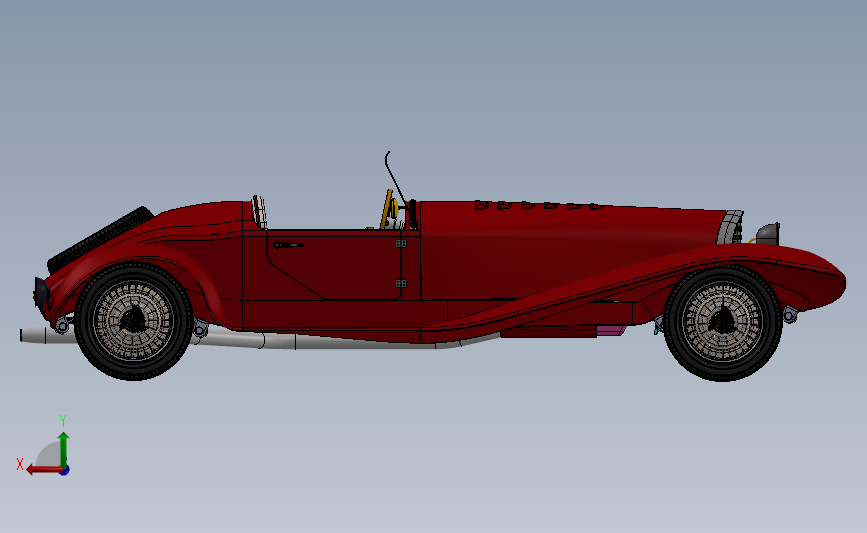Image resolution: width=867 pixels, height=533 pixels.
Task: Click the red X axis arrow of triad
Action: 44,470
